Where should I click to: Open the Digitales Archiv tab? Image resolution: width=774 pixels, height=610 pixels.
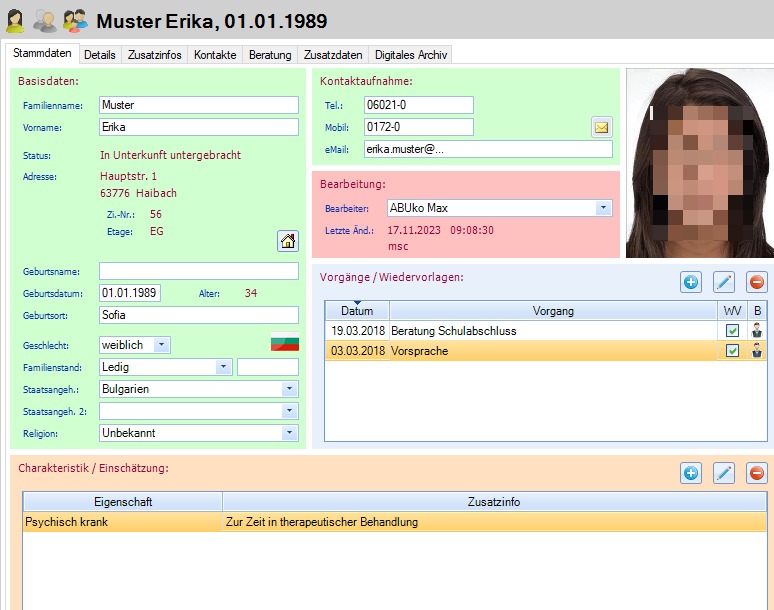click(x=411, y=55)
